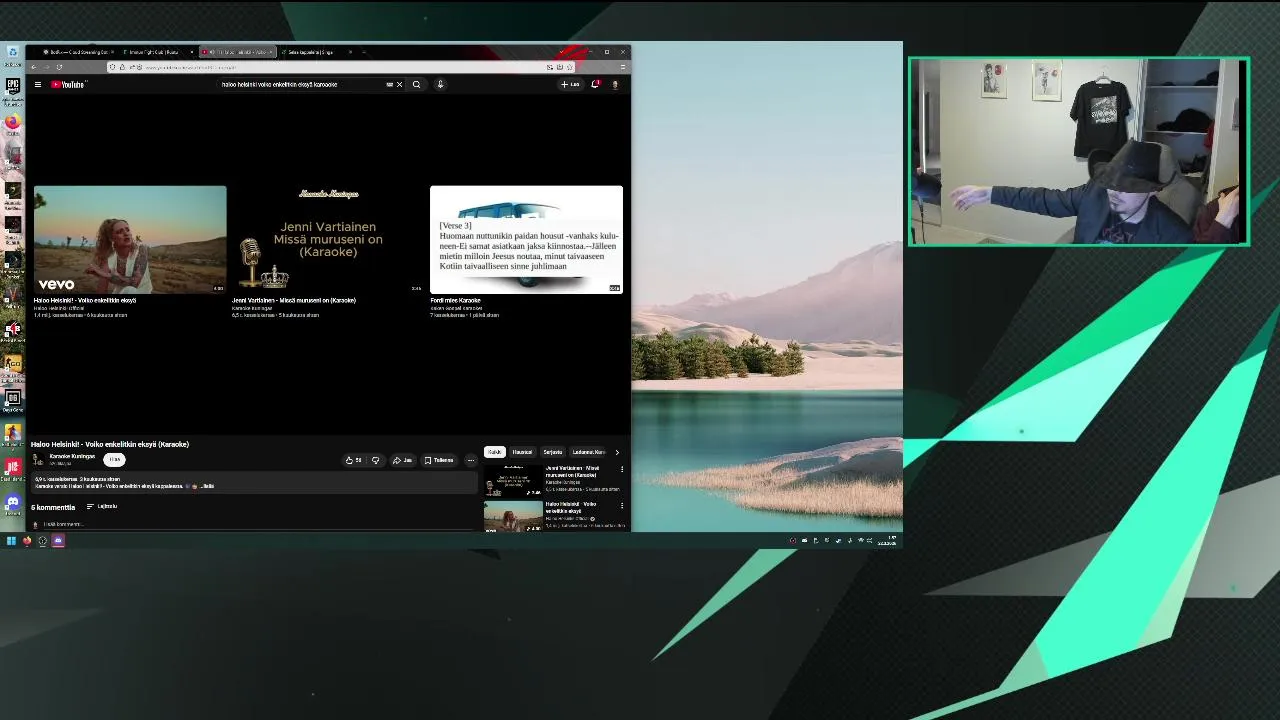This screenshot has height=720, width=1280.
Task: Open the Haloo Helsinki vevo video thumbnail
Action: coord(130,240)
